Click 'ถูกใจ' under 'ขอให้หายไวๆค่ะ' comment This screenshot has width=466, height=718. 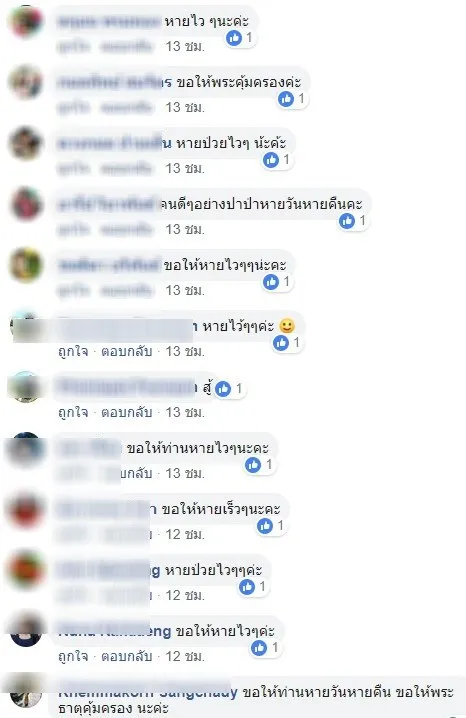pos(73,656)
